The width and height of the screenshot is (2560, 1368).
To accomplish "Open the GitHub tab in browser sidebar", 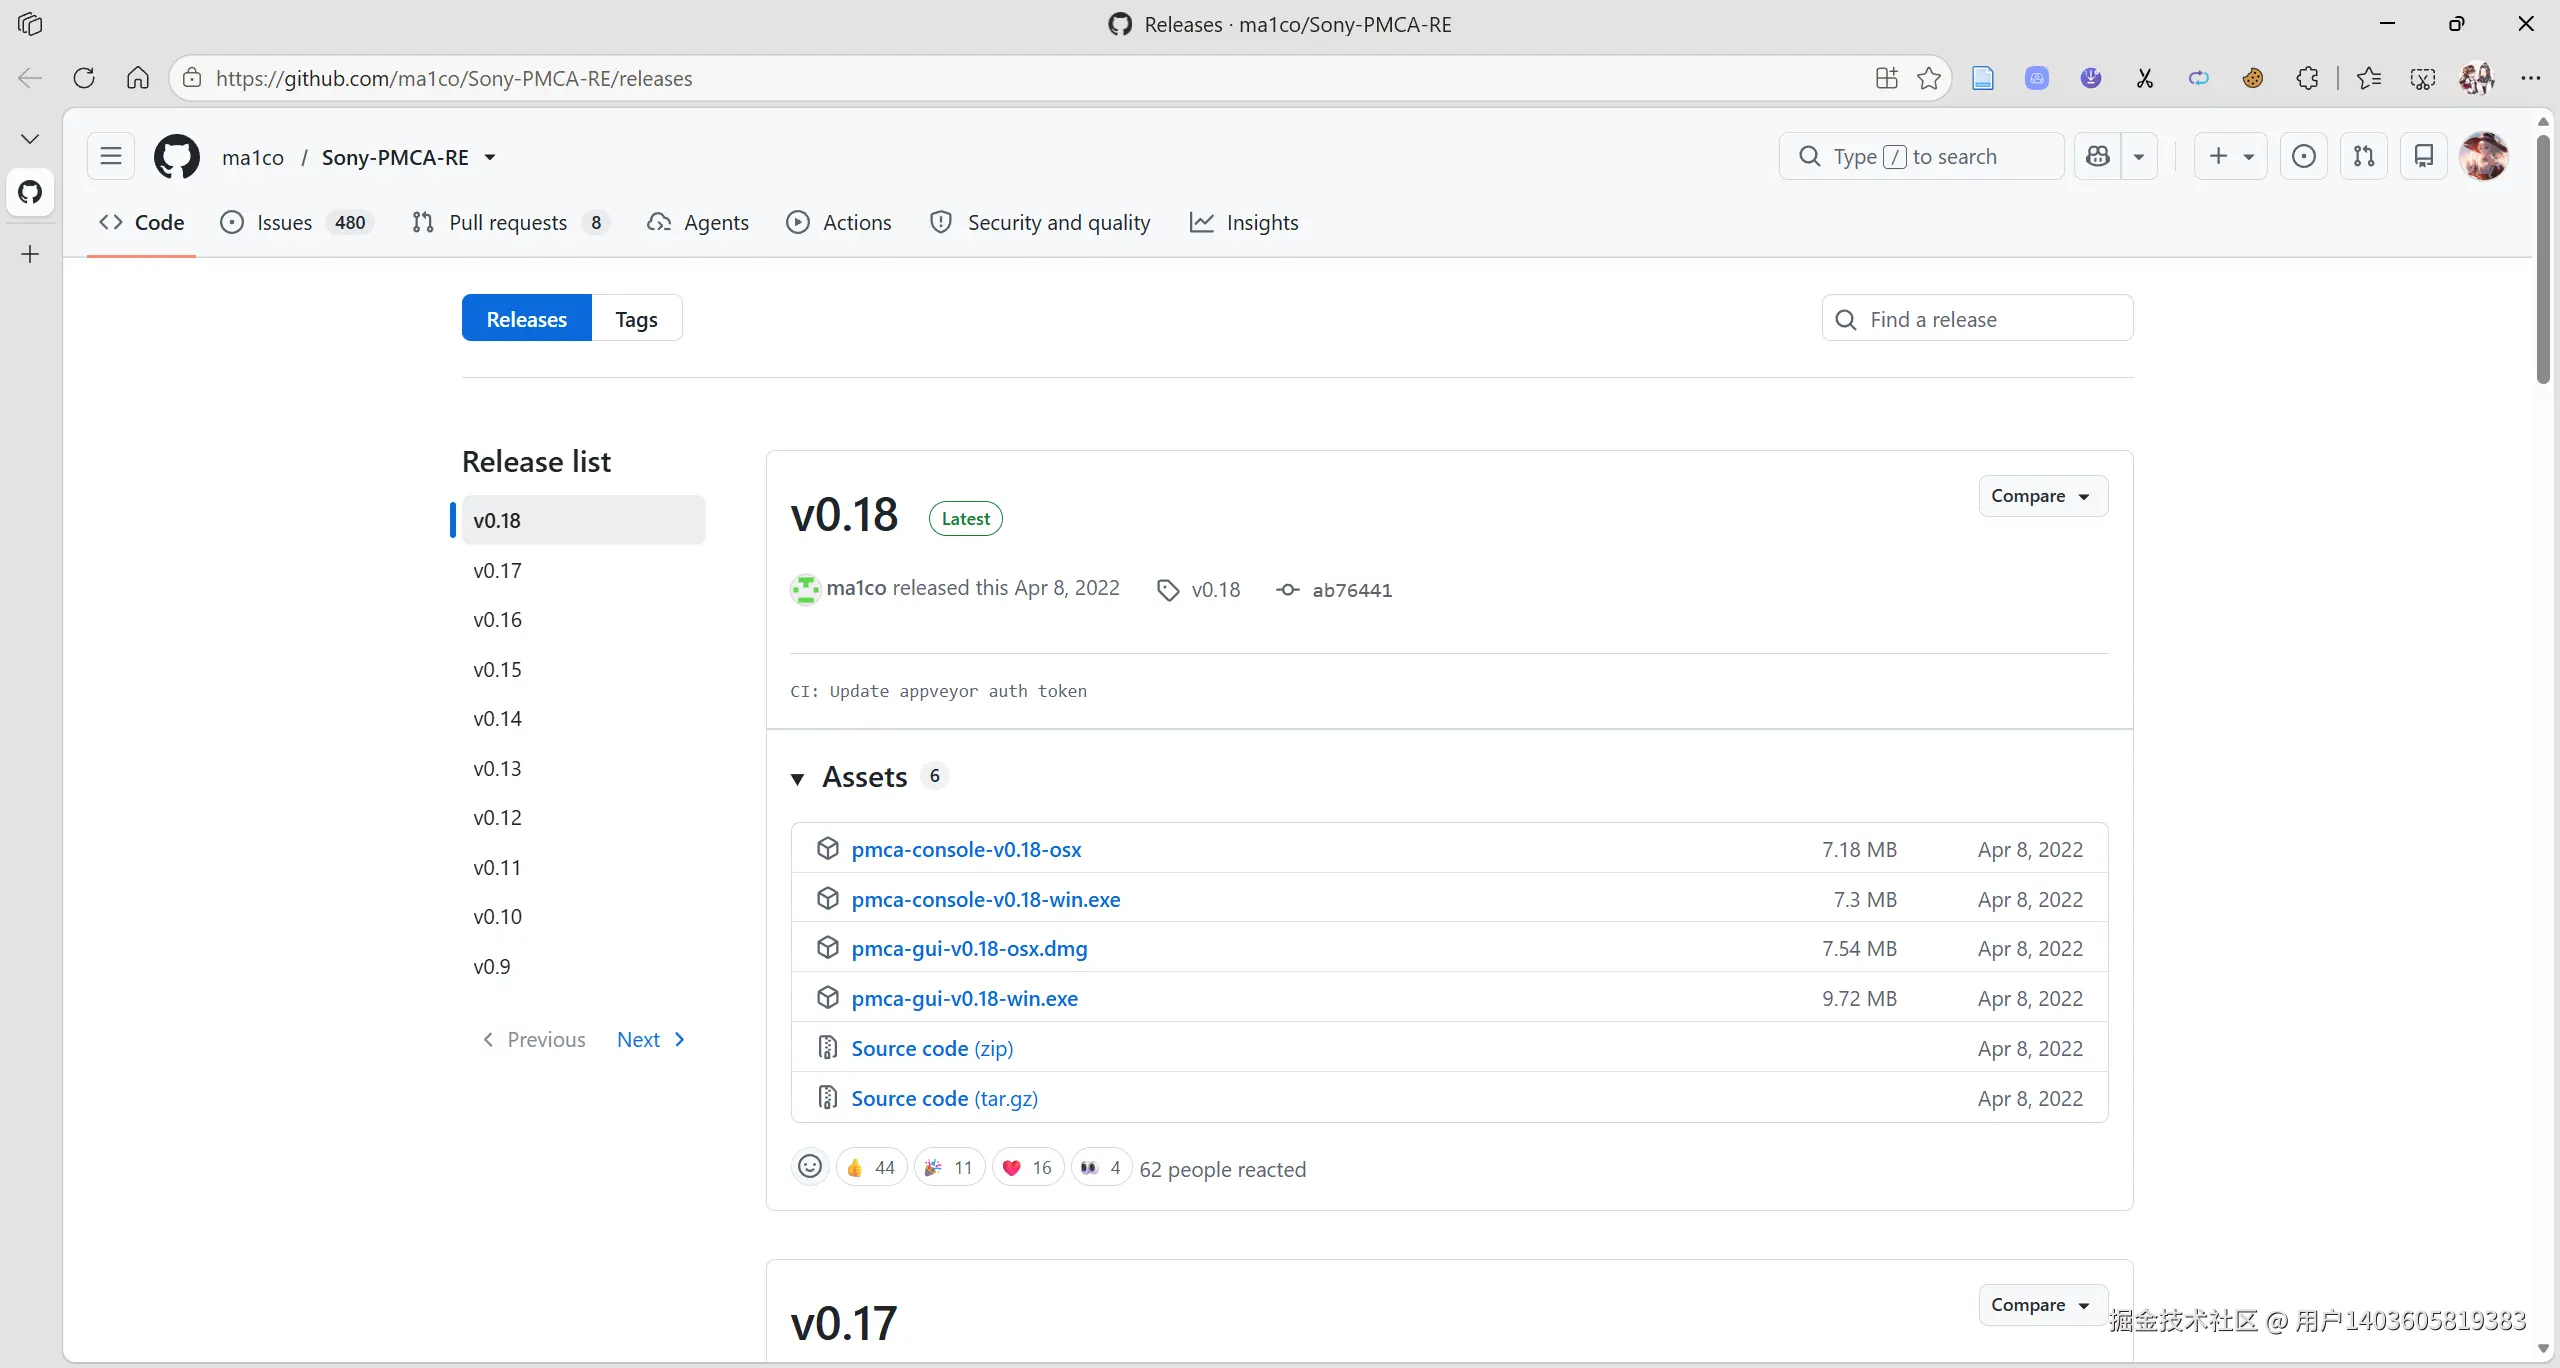I will 30,192.
